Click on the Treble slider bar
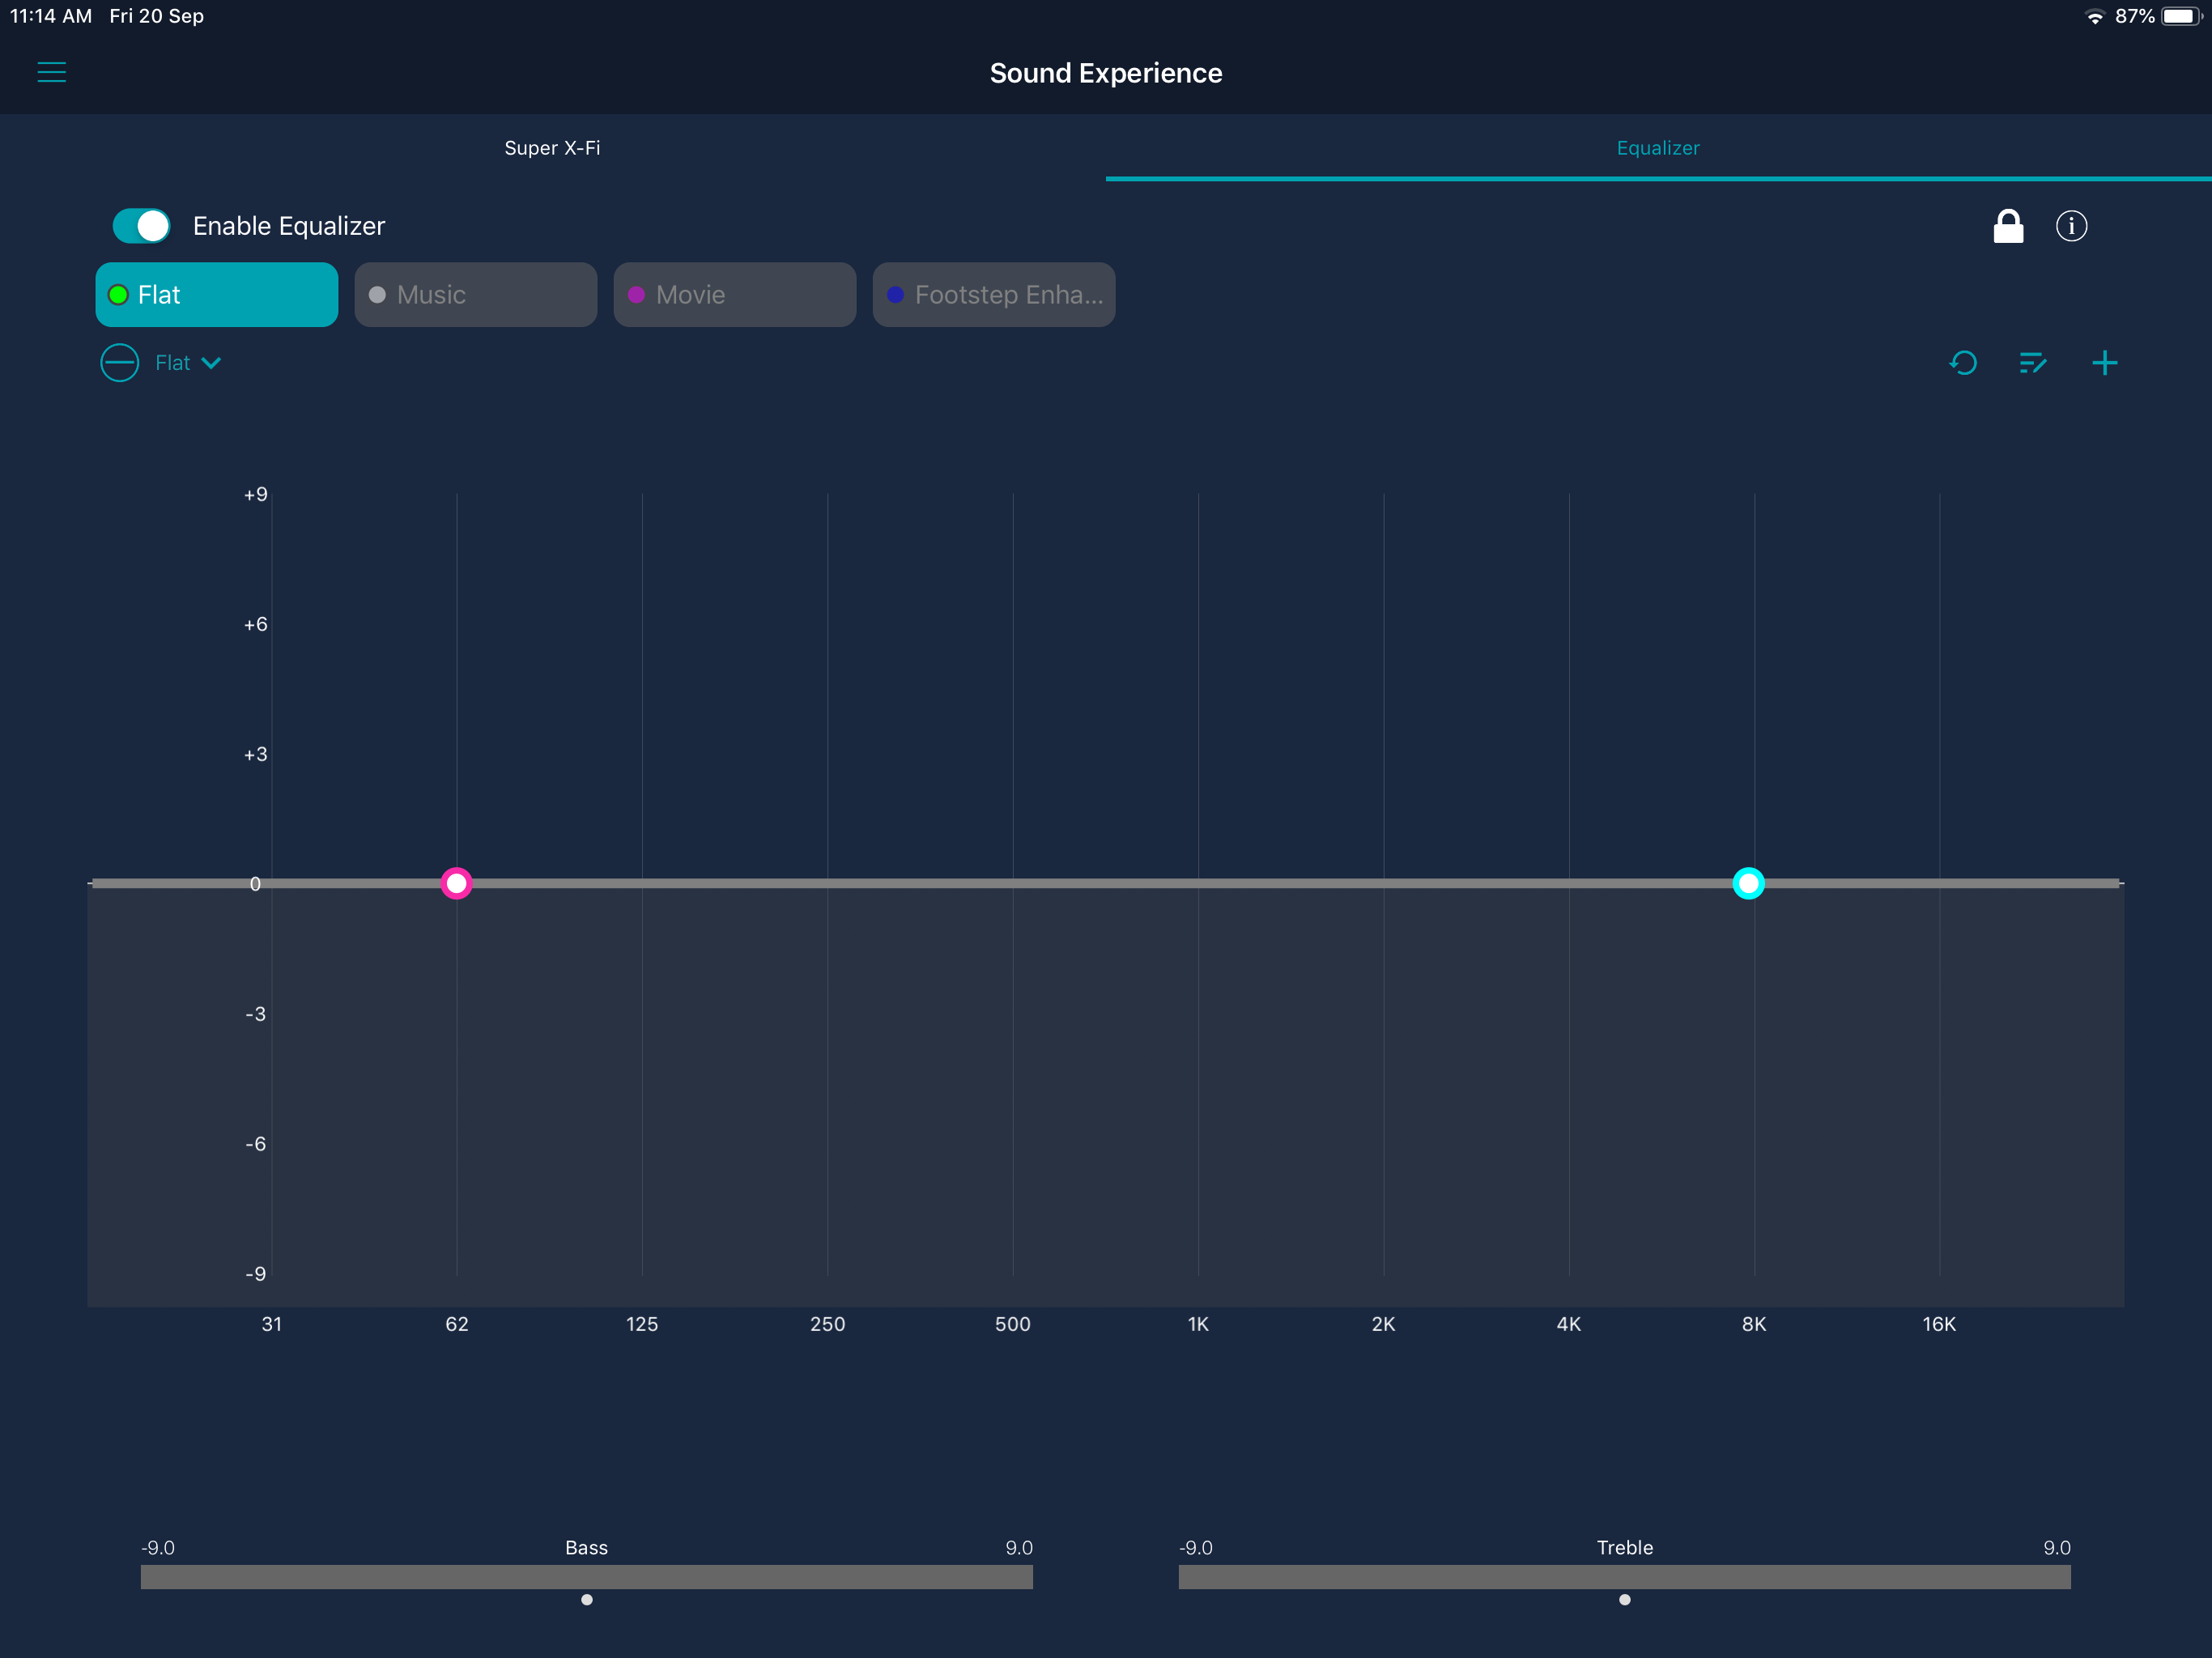2212x1658 pixels. (1625, 1577)
